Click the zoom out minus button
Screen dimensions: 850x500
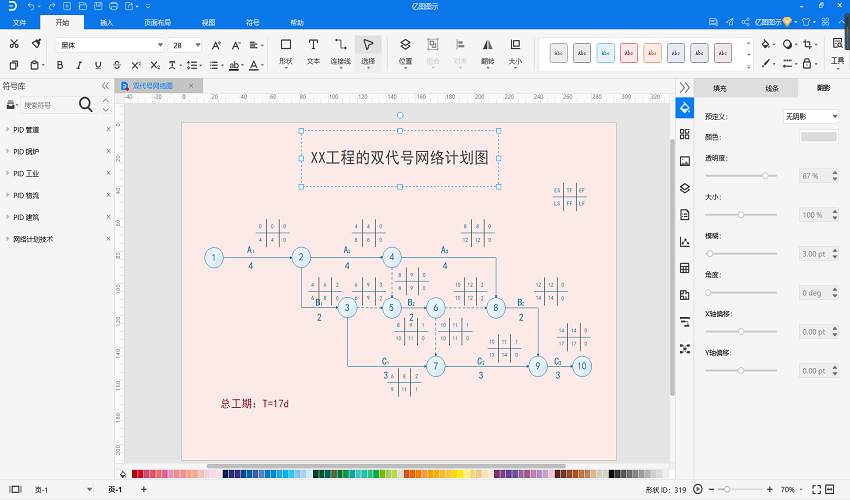click(x=712, y=489)
